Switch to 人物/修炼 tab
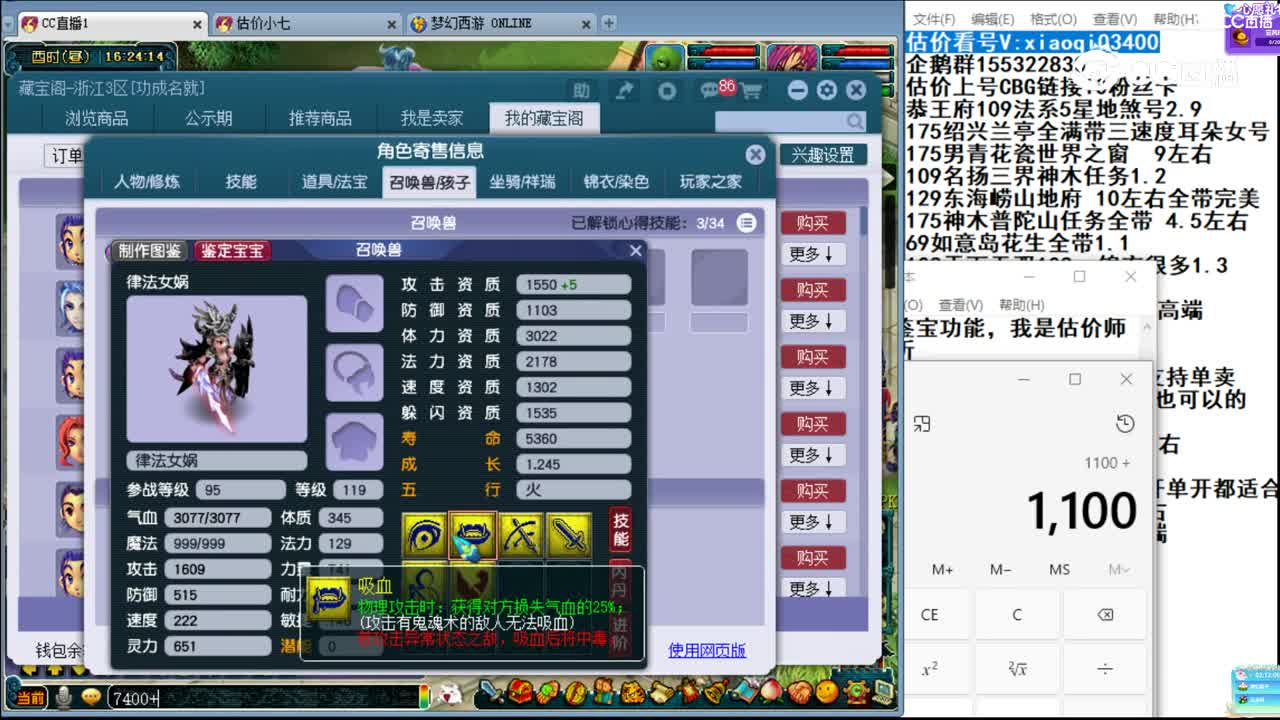The image size is (1280, 720). pyautogui.click(x=147, y=182)
